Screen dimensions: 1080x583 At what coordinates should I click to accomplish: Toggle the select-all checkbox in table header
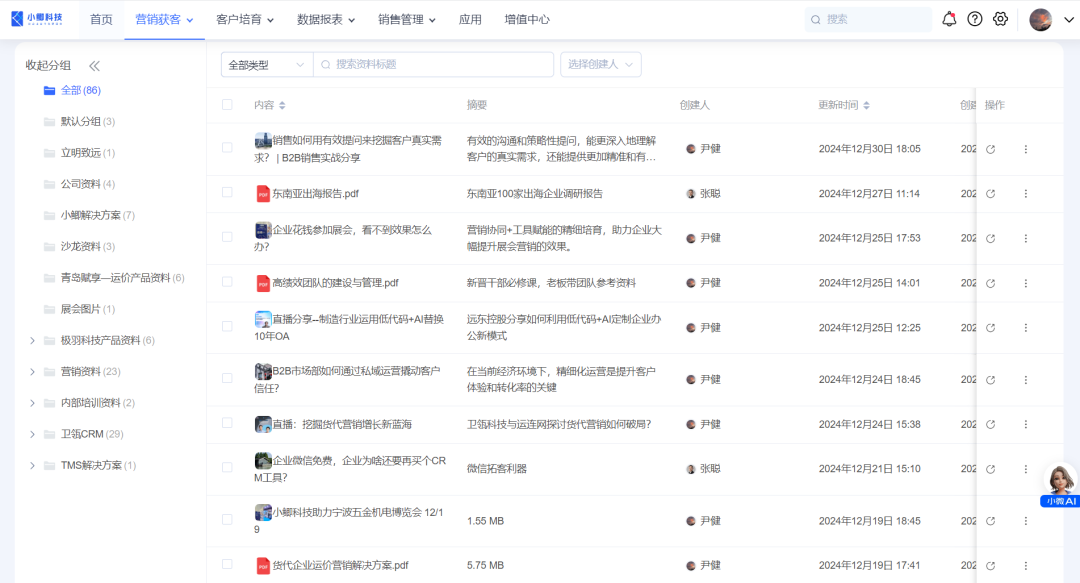click(227, 105)
